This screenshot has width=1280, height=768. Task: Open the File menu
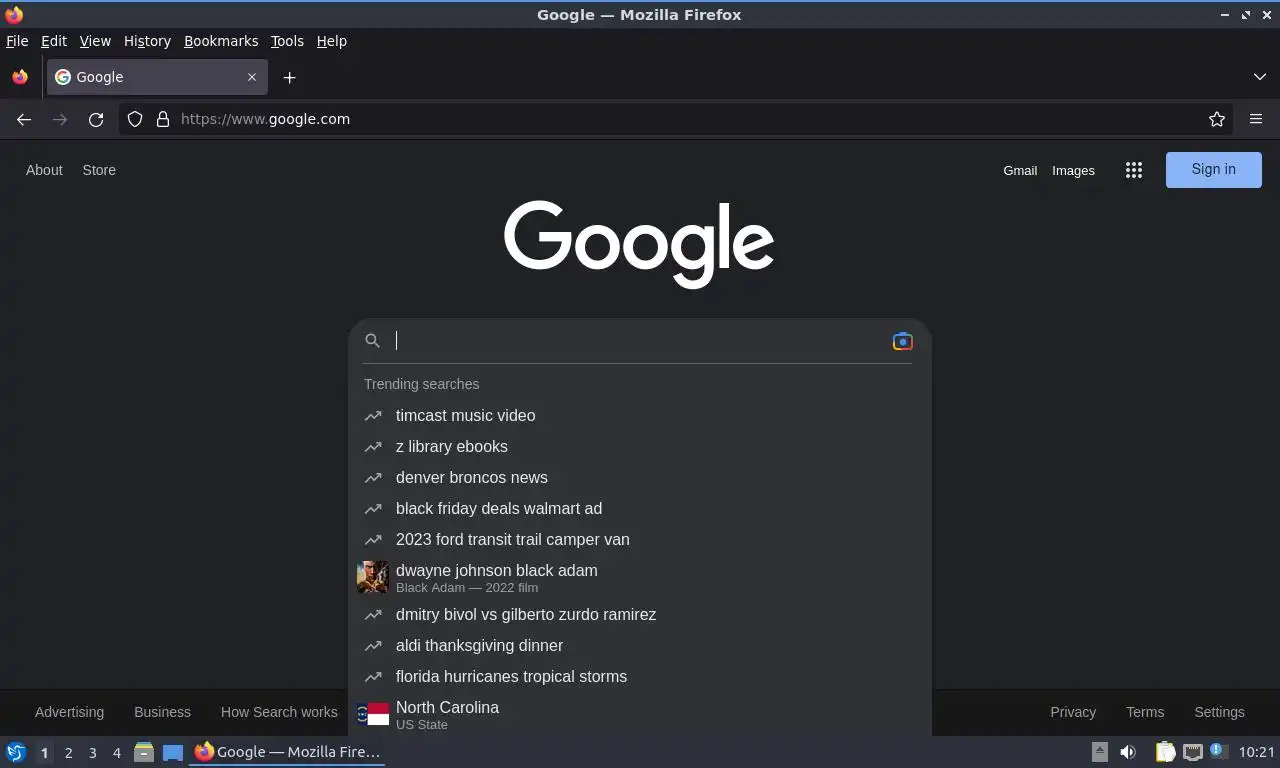(x=17, y=41)
